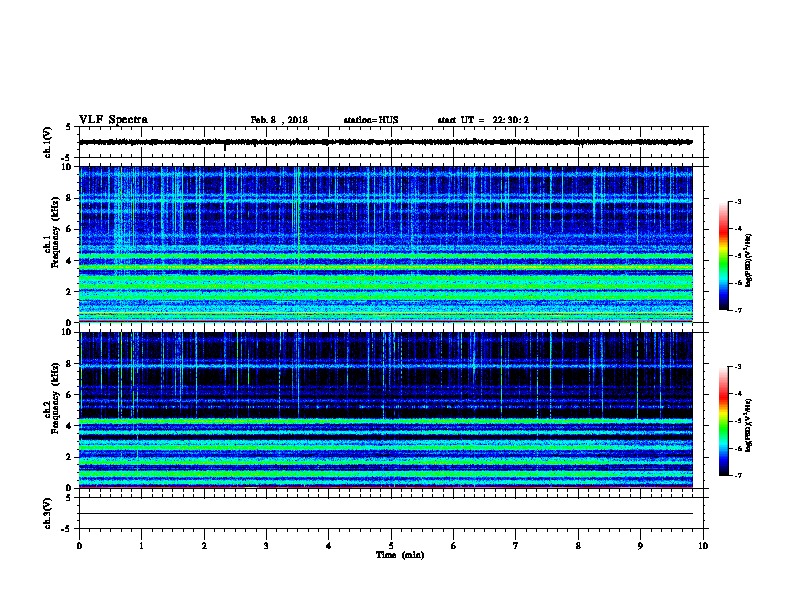This screenshot has height=612, width=792.
Task: Select the date text "Feb. 8, 2018"
Action: (x=279, y=120)
